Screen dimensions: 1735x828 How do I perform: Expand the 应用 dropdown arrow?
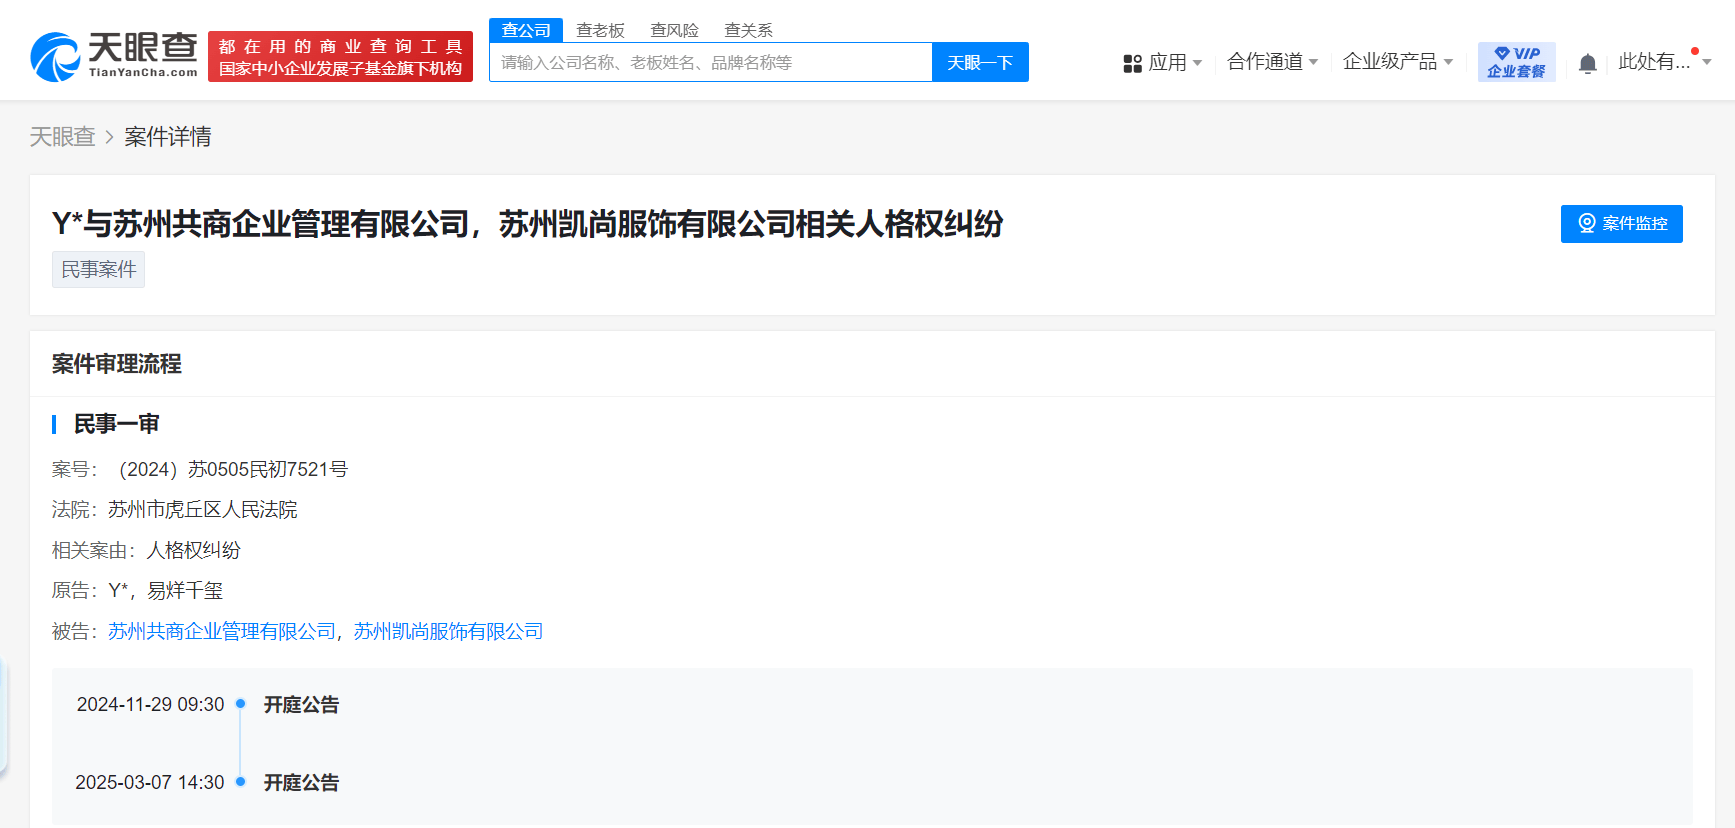[1197, 63]
